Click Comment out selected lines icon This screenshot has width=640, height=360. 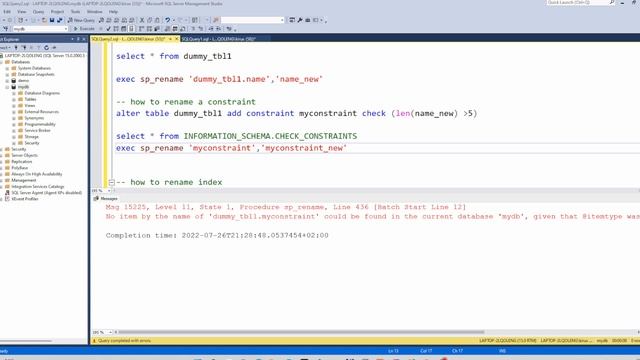(x=193, y=29)
